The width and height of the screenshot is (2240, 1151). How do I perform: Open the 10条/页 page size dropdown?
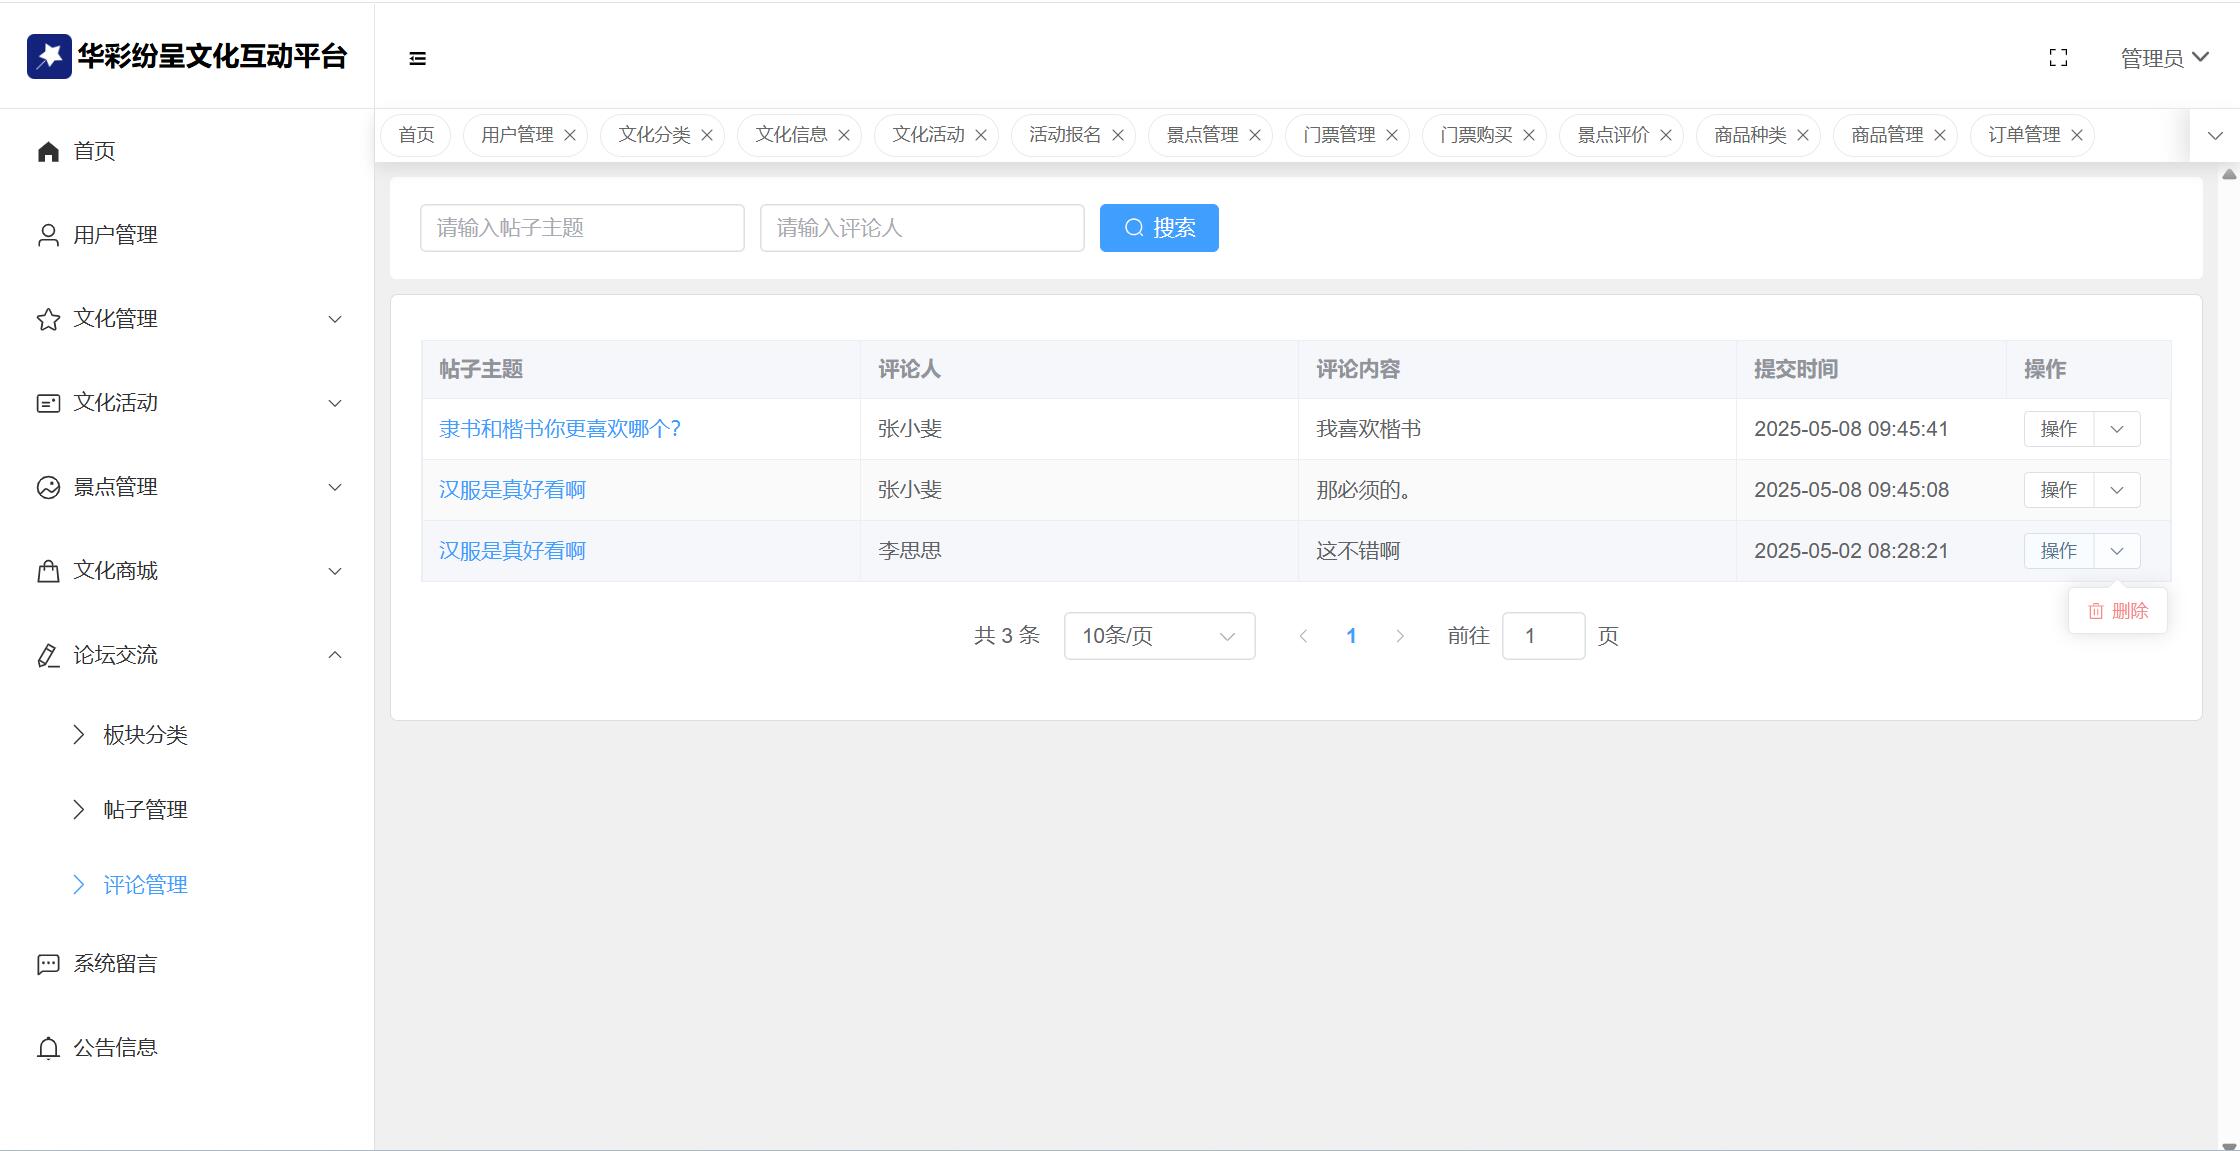click(1159, 636)
